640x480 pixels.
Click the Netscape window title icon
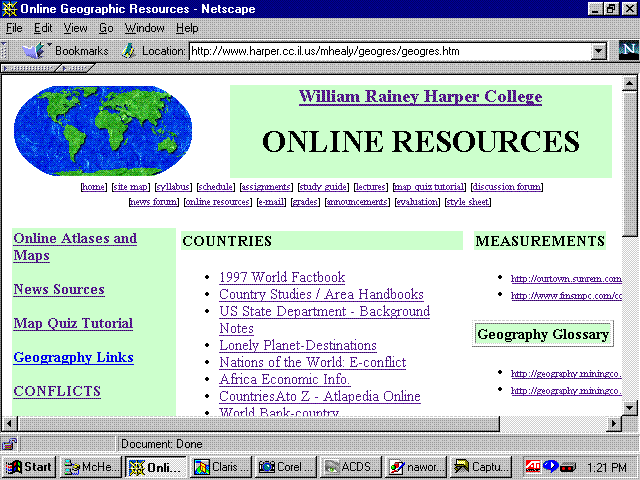pyautogui.click(x=9, y=9)
